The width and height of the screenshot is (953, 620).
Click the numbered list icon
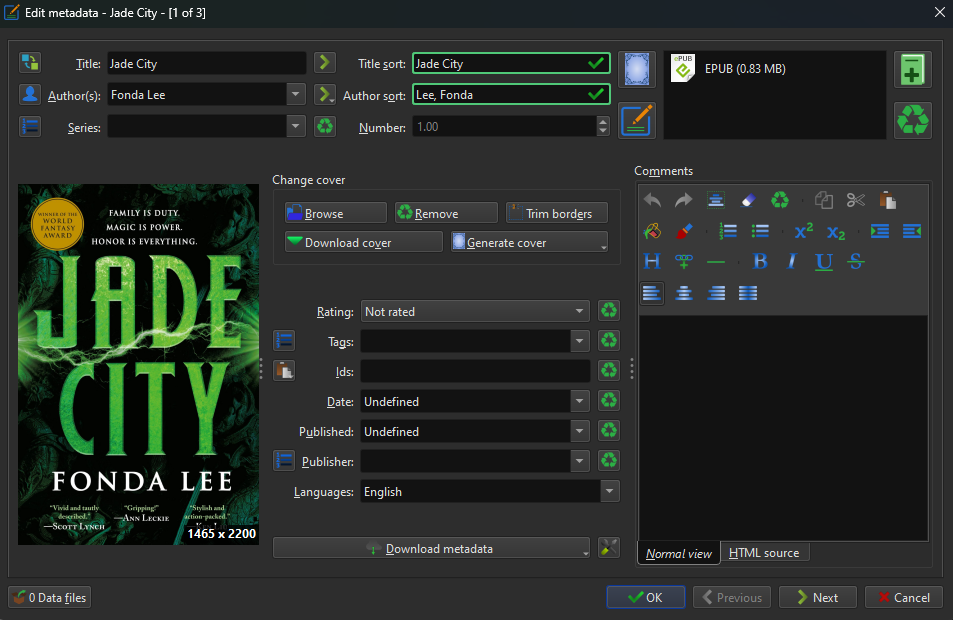(x=728, y=231)
